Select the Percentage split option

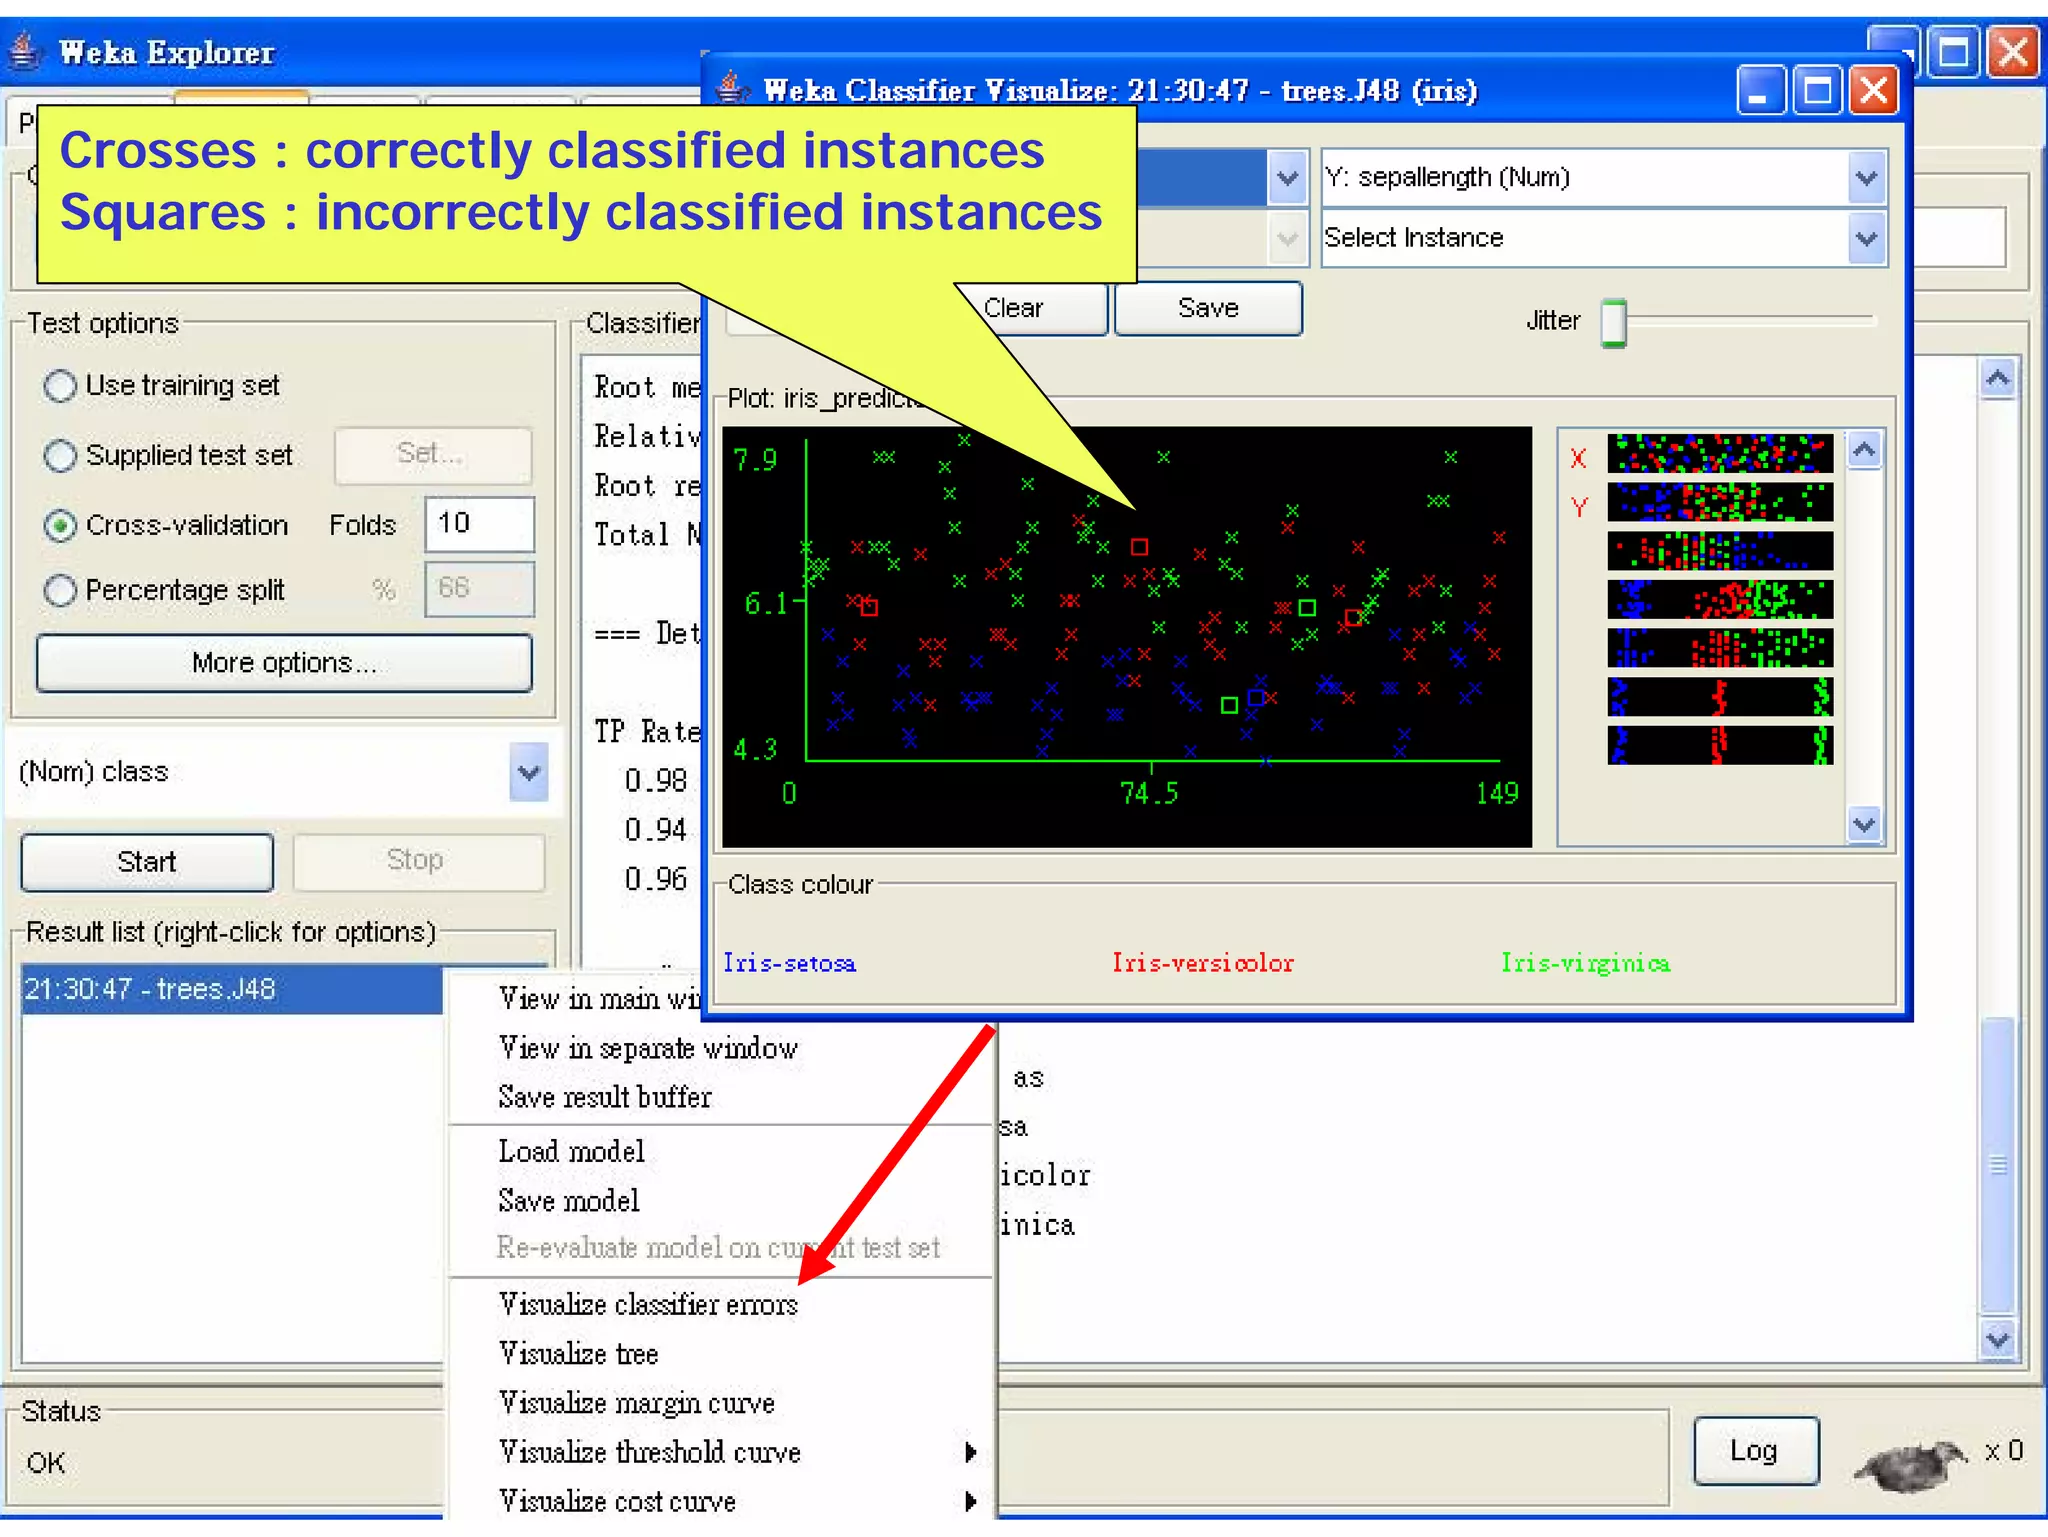point(61,591)
